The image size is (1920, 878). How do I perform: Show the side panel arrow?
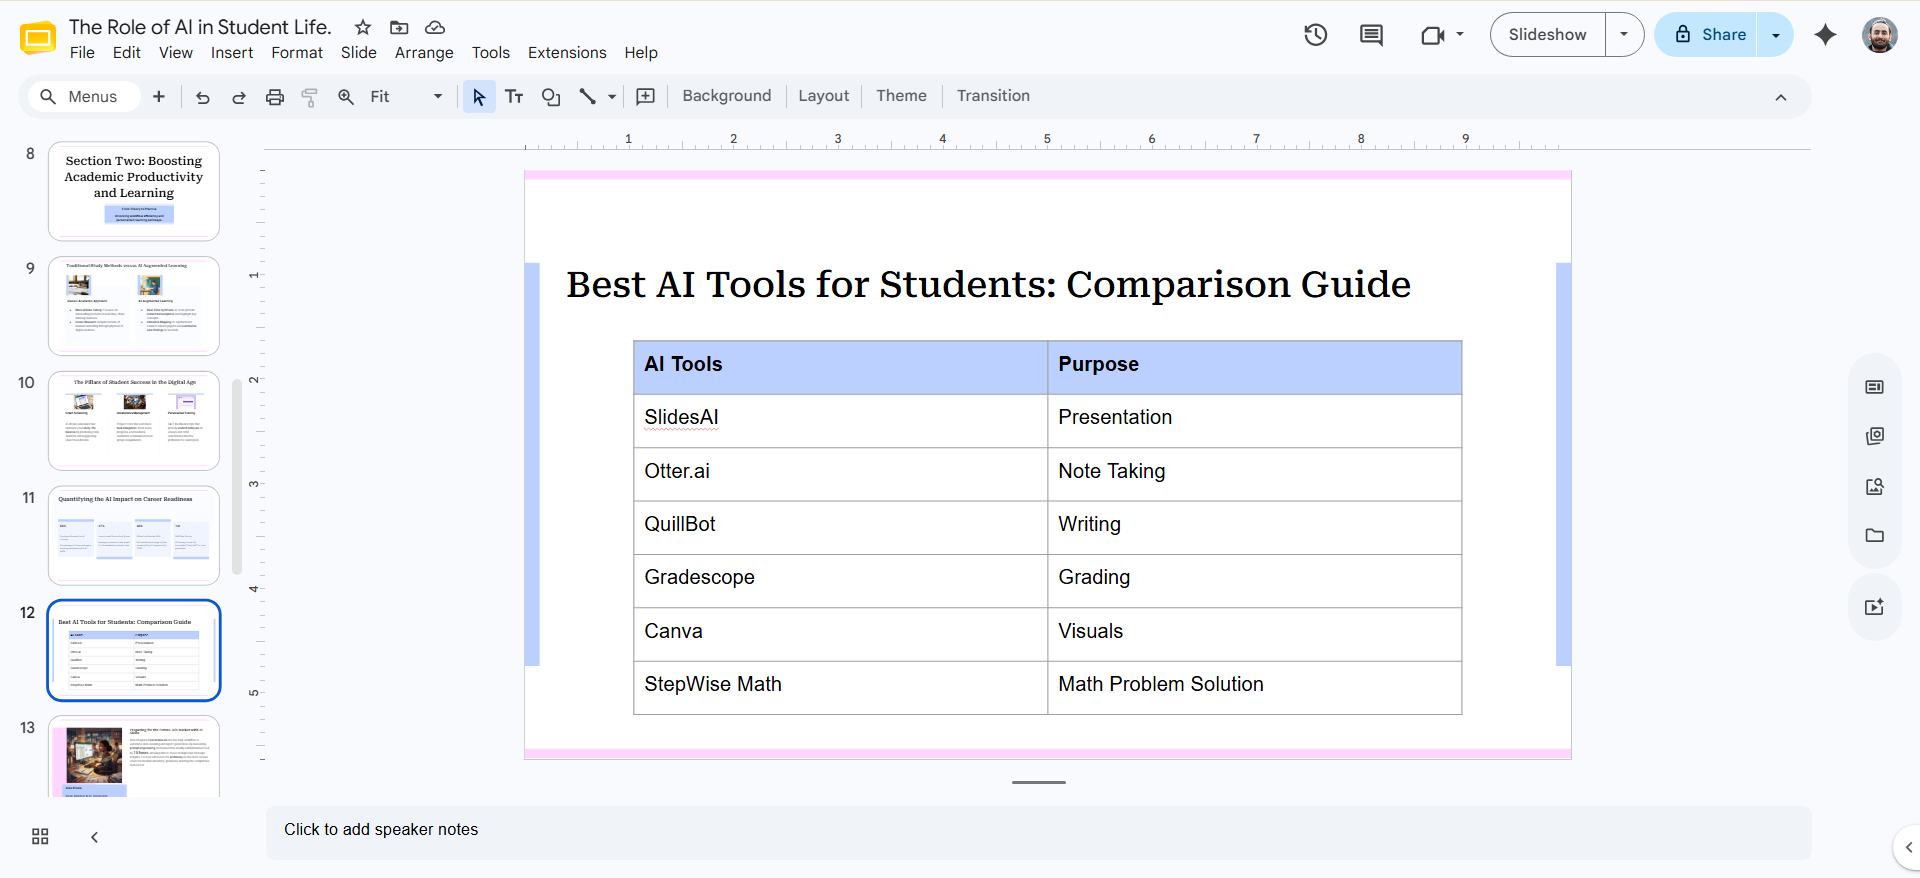pos(1908,848)
